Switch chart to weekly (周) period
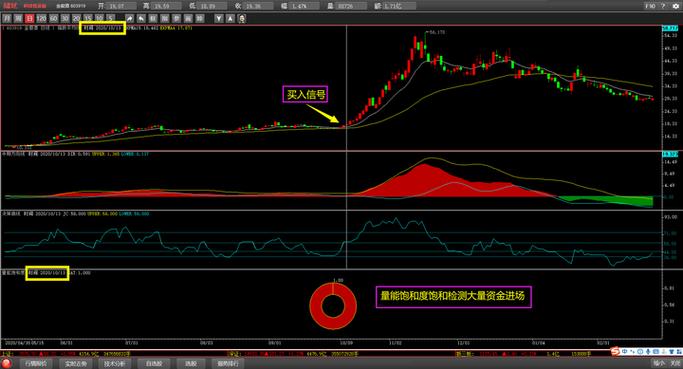Image resolution: width=683 pixels, height=369 pixels. click(x=18, y=18)
